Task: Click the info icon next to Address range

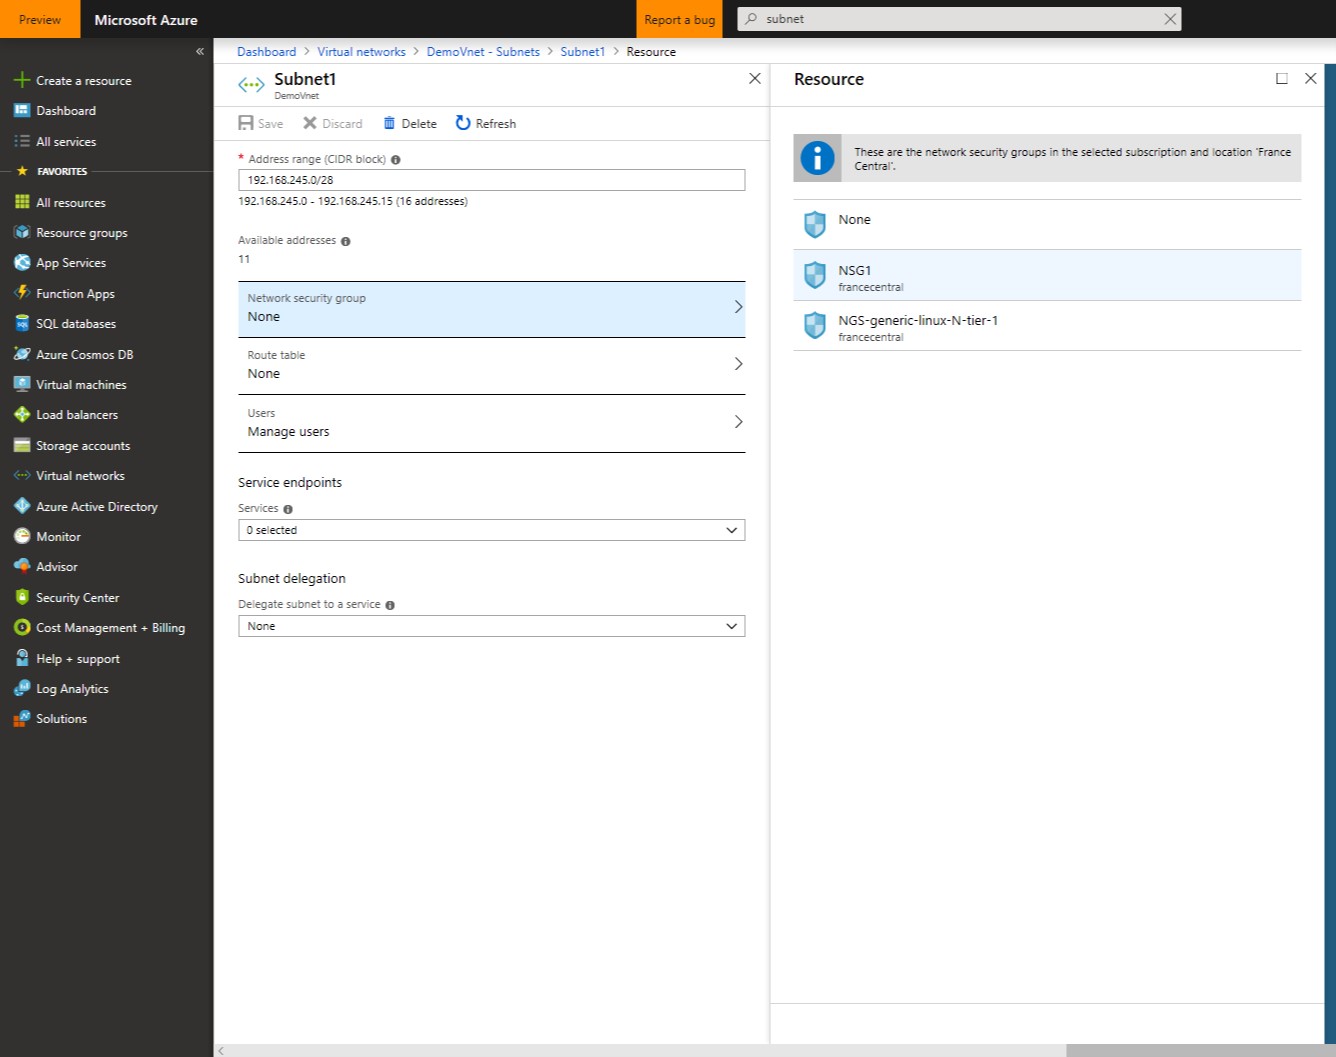Action: pyautogui.click(x=396, y=160)
